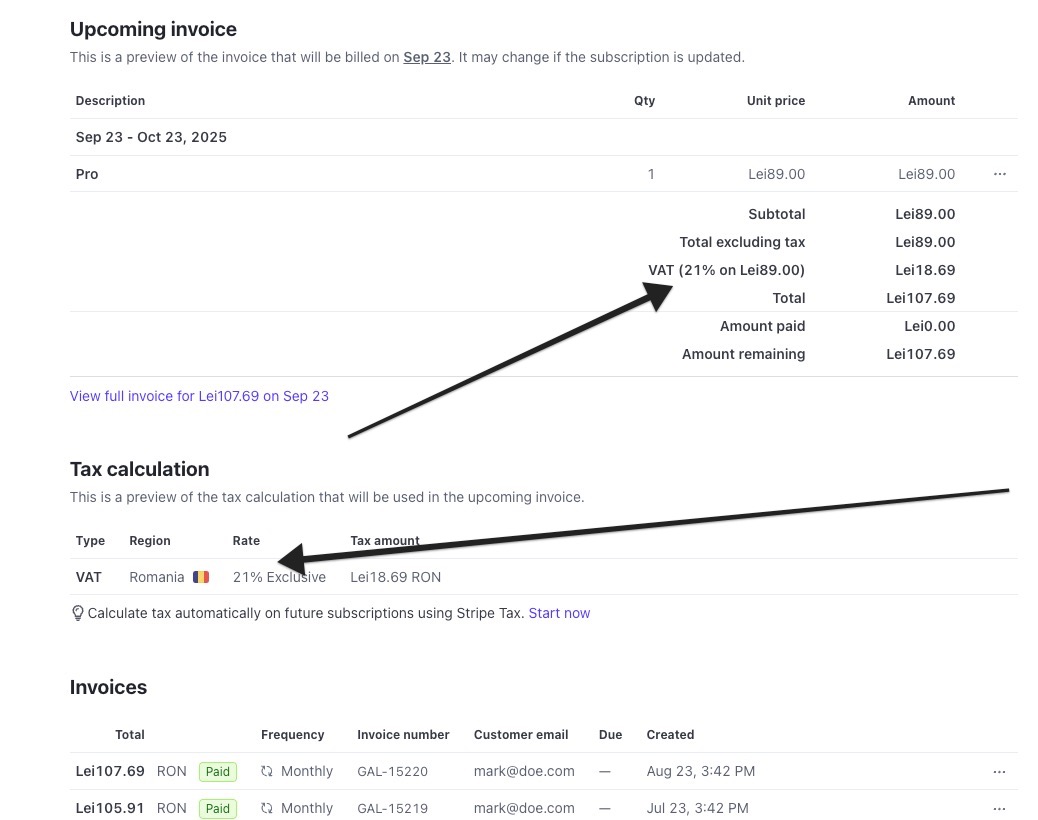
Task: Click the Paid badge on Lei105.91 invoice
Action: click(x=218, y=808)
